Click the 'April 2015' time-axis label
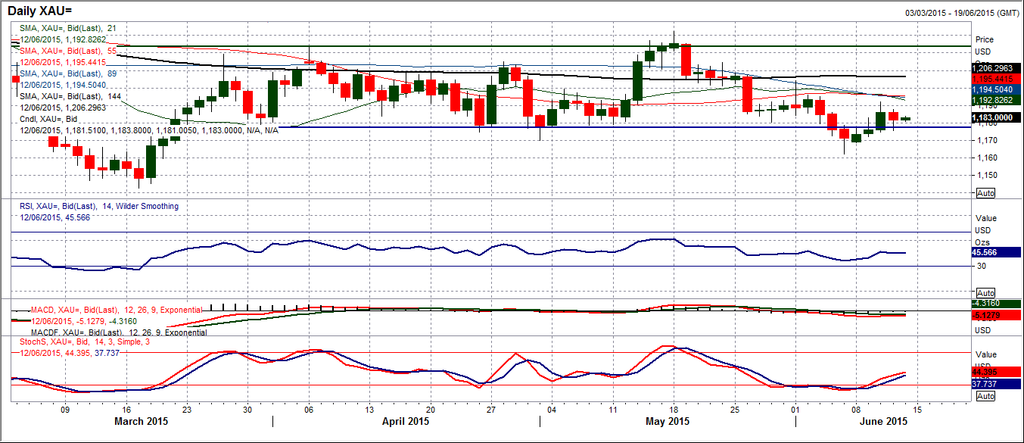The width and height of the screenshot is (1024, 443). coord(404,421)
